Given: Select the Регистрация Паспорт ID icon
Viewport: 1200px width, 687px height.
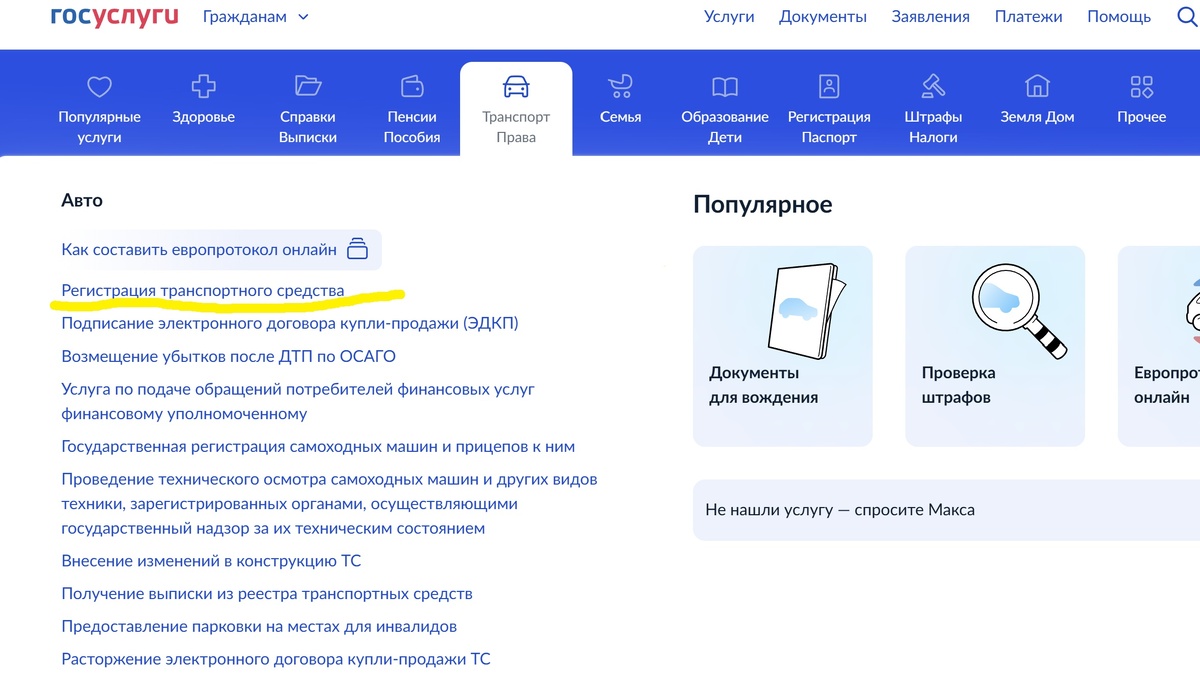Looking at the screenshot, I should (829, 86).
